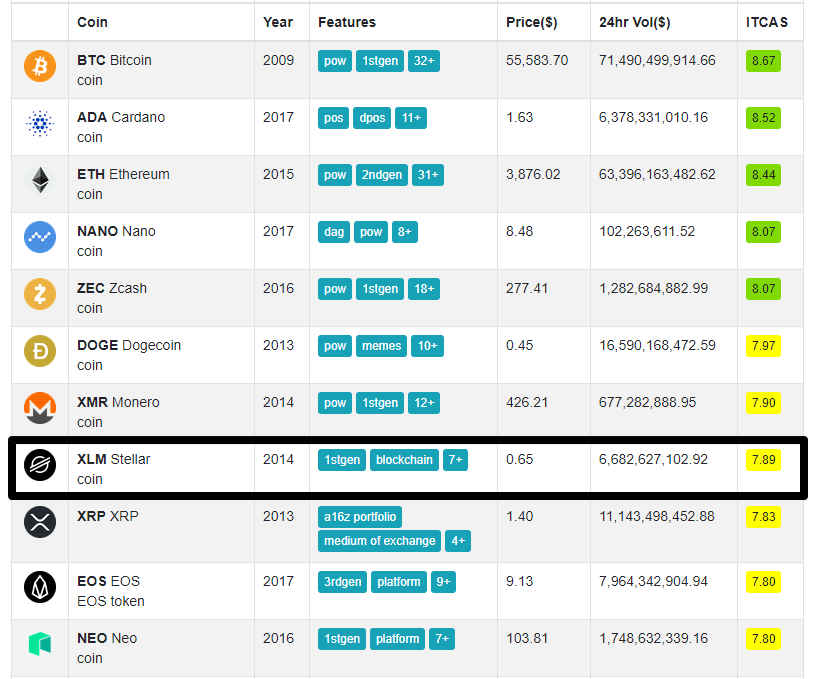Open the NANO Nano coin link
The height and width of the screenshot is (679, 814).
pyautogui.click(x=116, y=232)
